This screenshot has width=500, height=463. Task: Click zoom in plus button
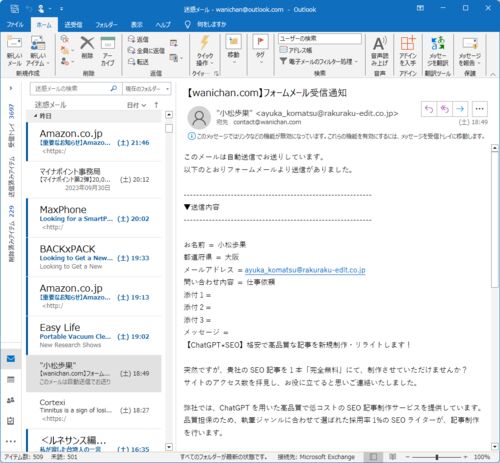click(x=466, y=457)
